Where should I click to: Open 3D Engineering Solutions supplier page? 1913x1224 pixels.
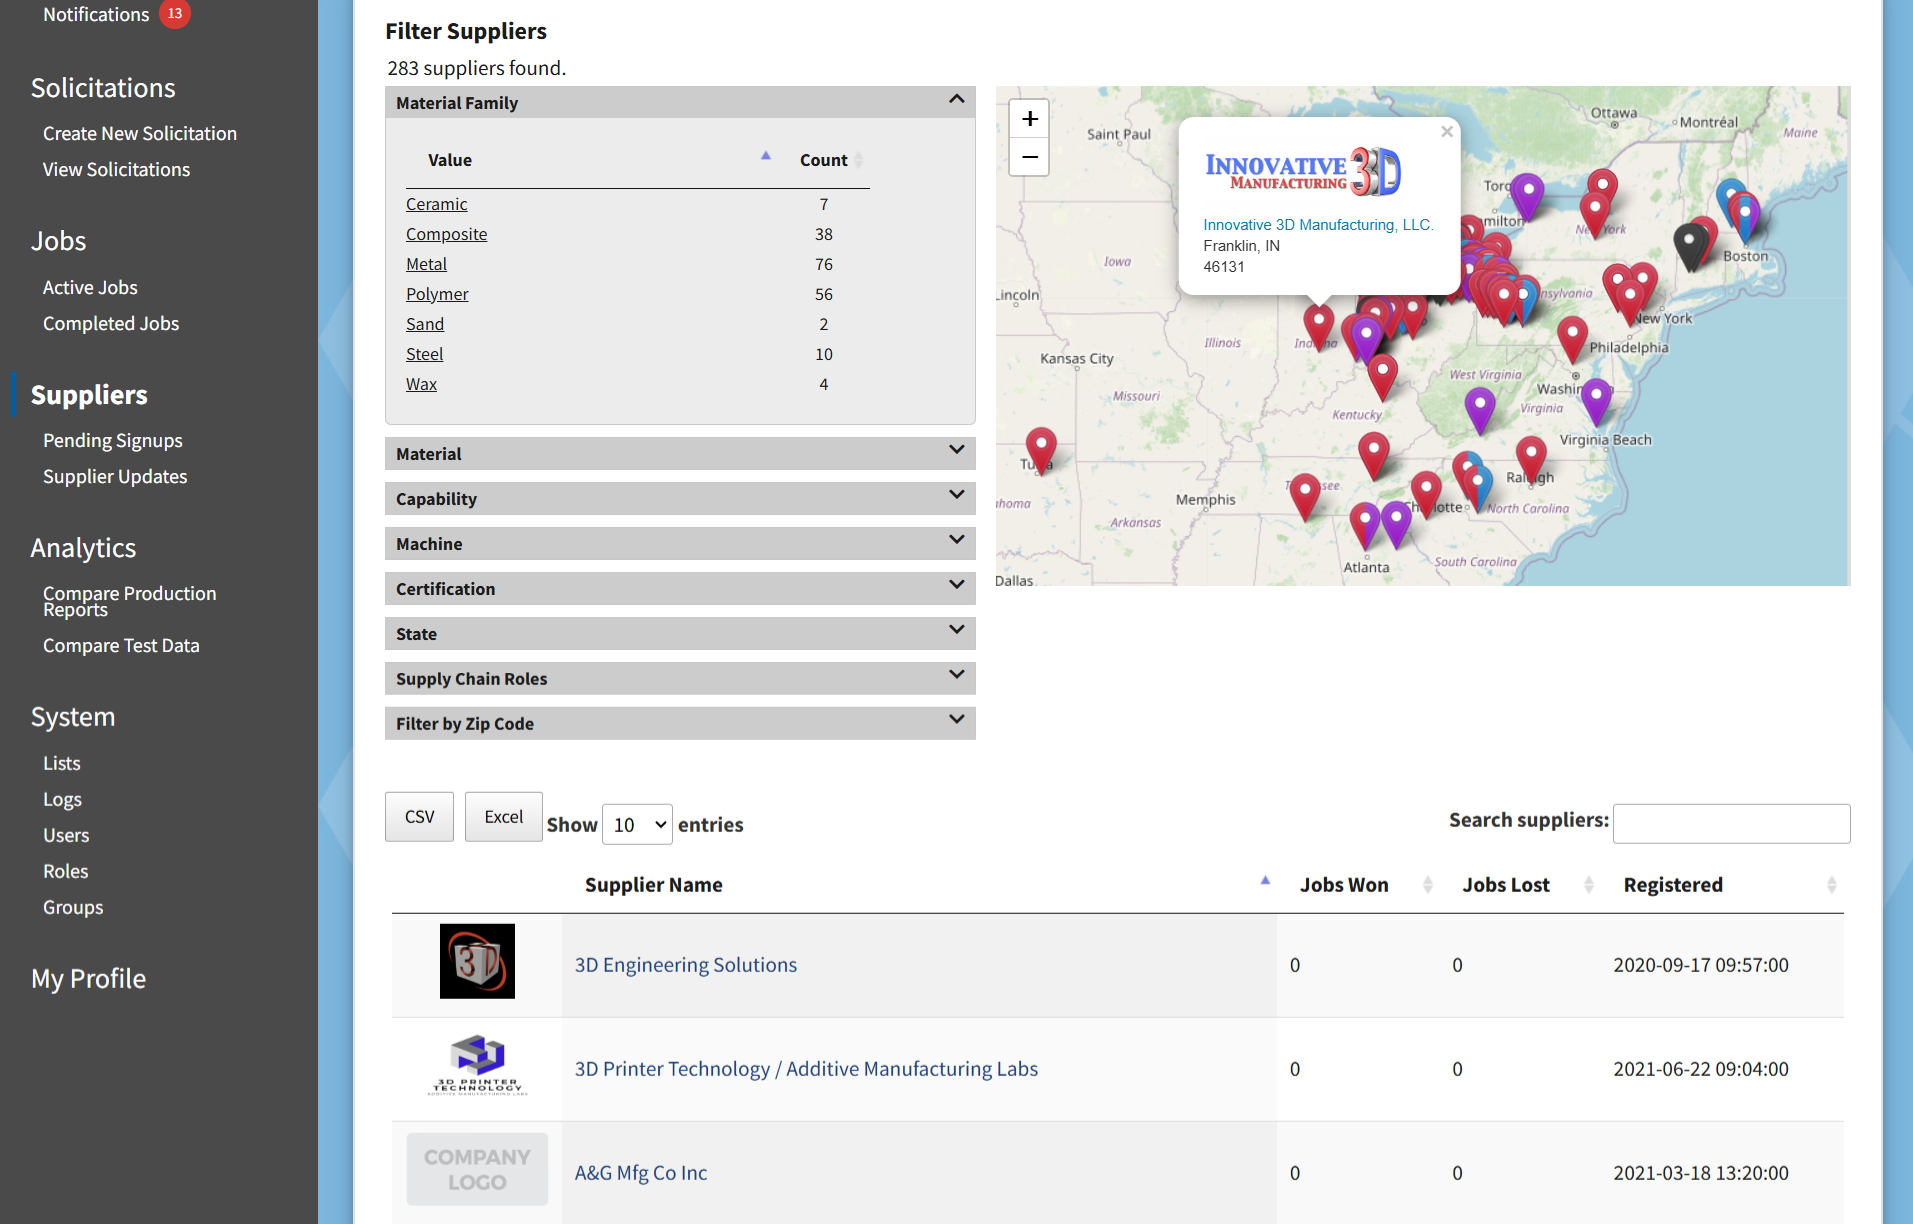tap(686, 965)
